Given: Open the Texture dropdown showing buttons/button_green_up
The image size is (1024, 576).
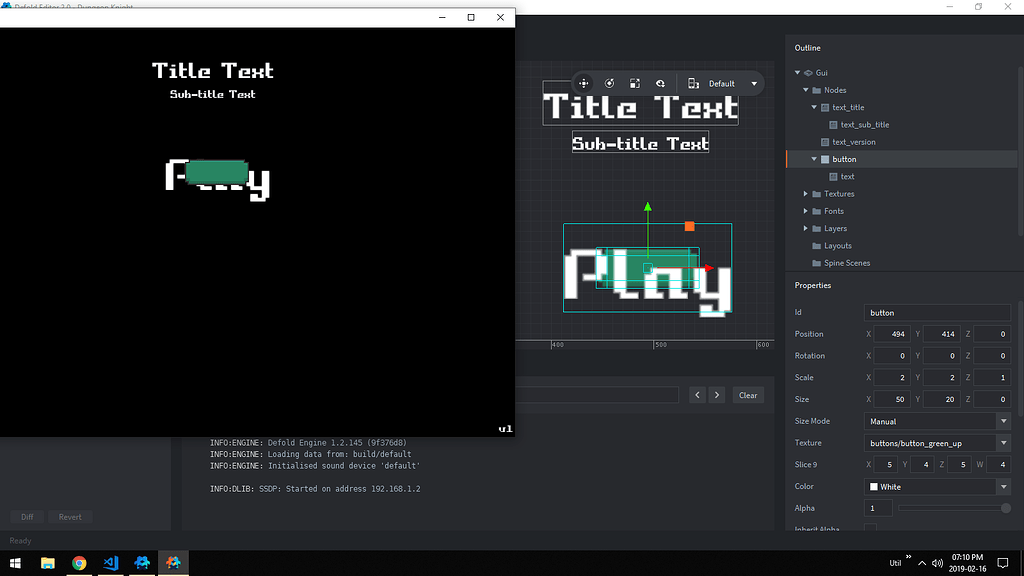Looking at the screenshot, I should (938, 442).
